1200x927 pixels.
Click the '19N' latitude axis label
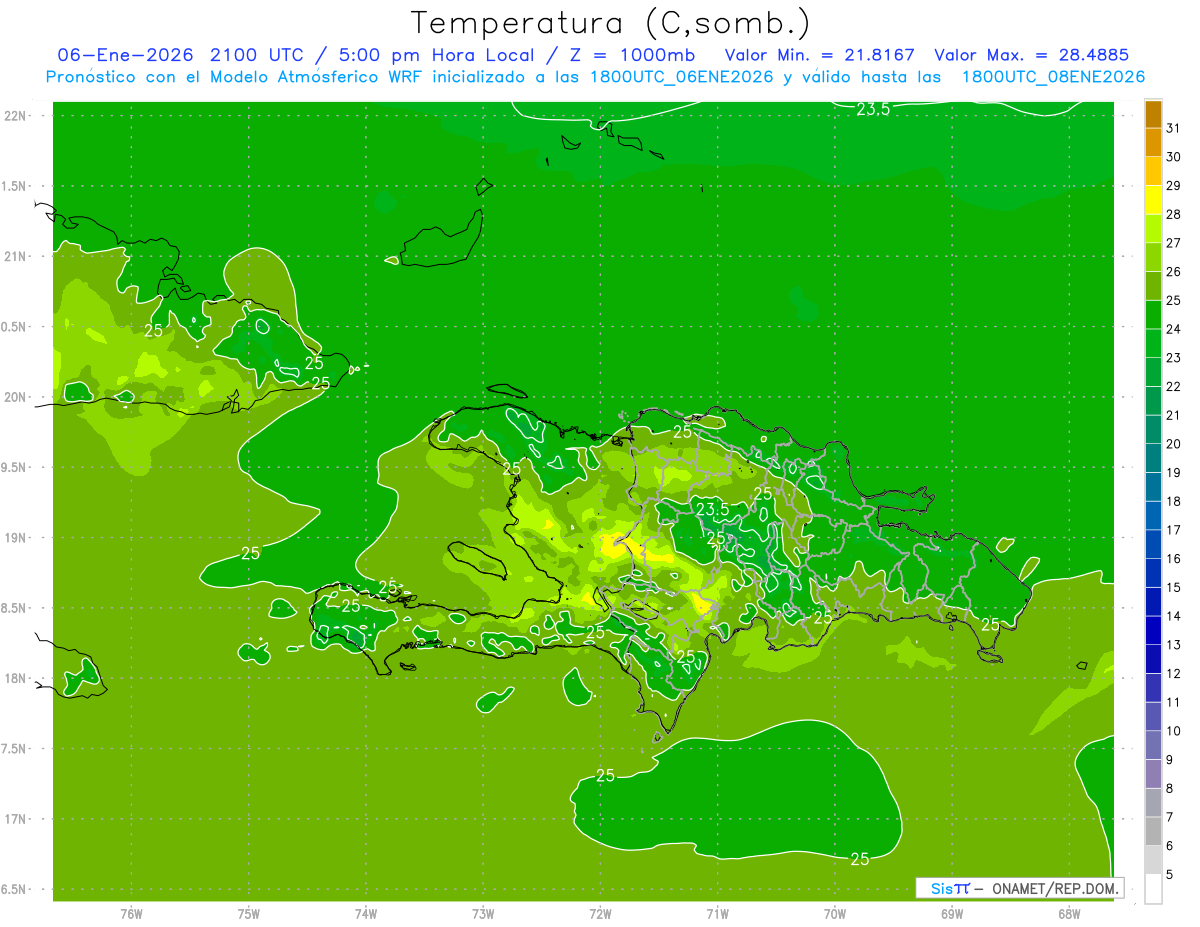[17, 538]
